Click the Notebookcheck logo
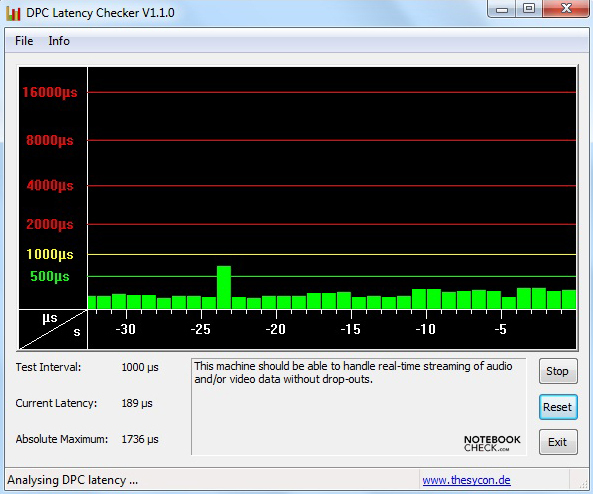This screenshot has width=593, height=494. (x=492, y=443)
